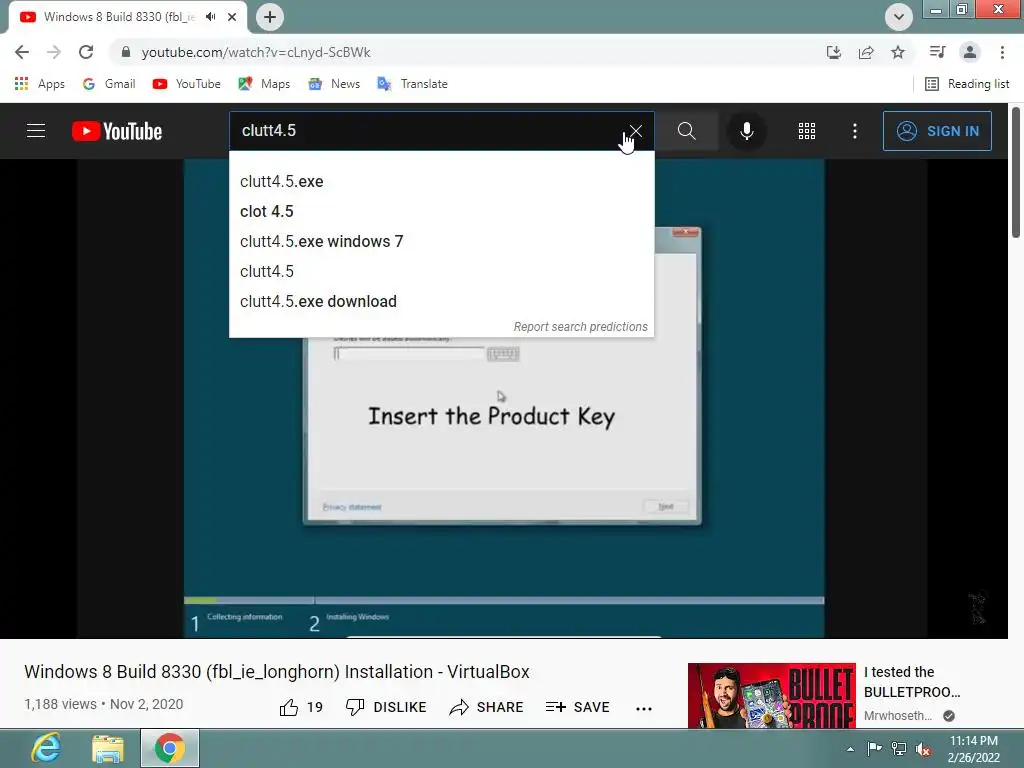Share this page from the address bar
Screen dimensions: 1024x768
coord(866,52)
